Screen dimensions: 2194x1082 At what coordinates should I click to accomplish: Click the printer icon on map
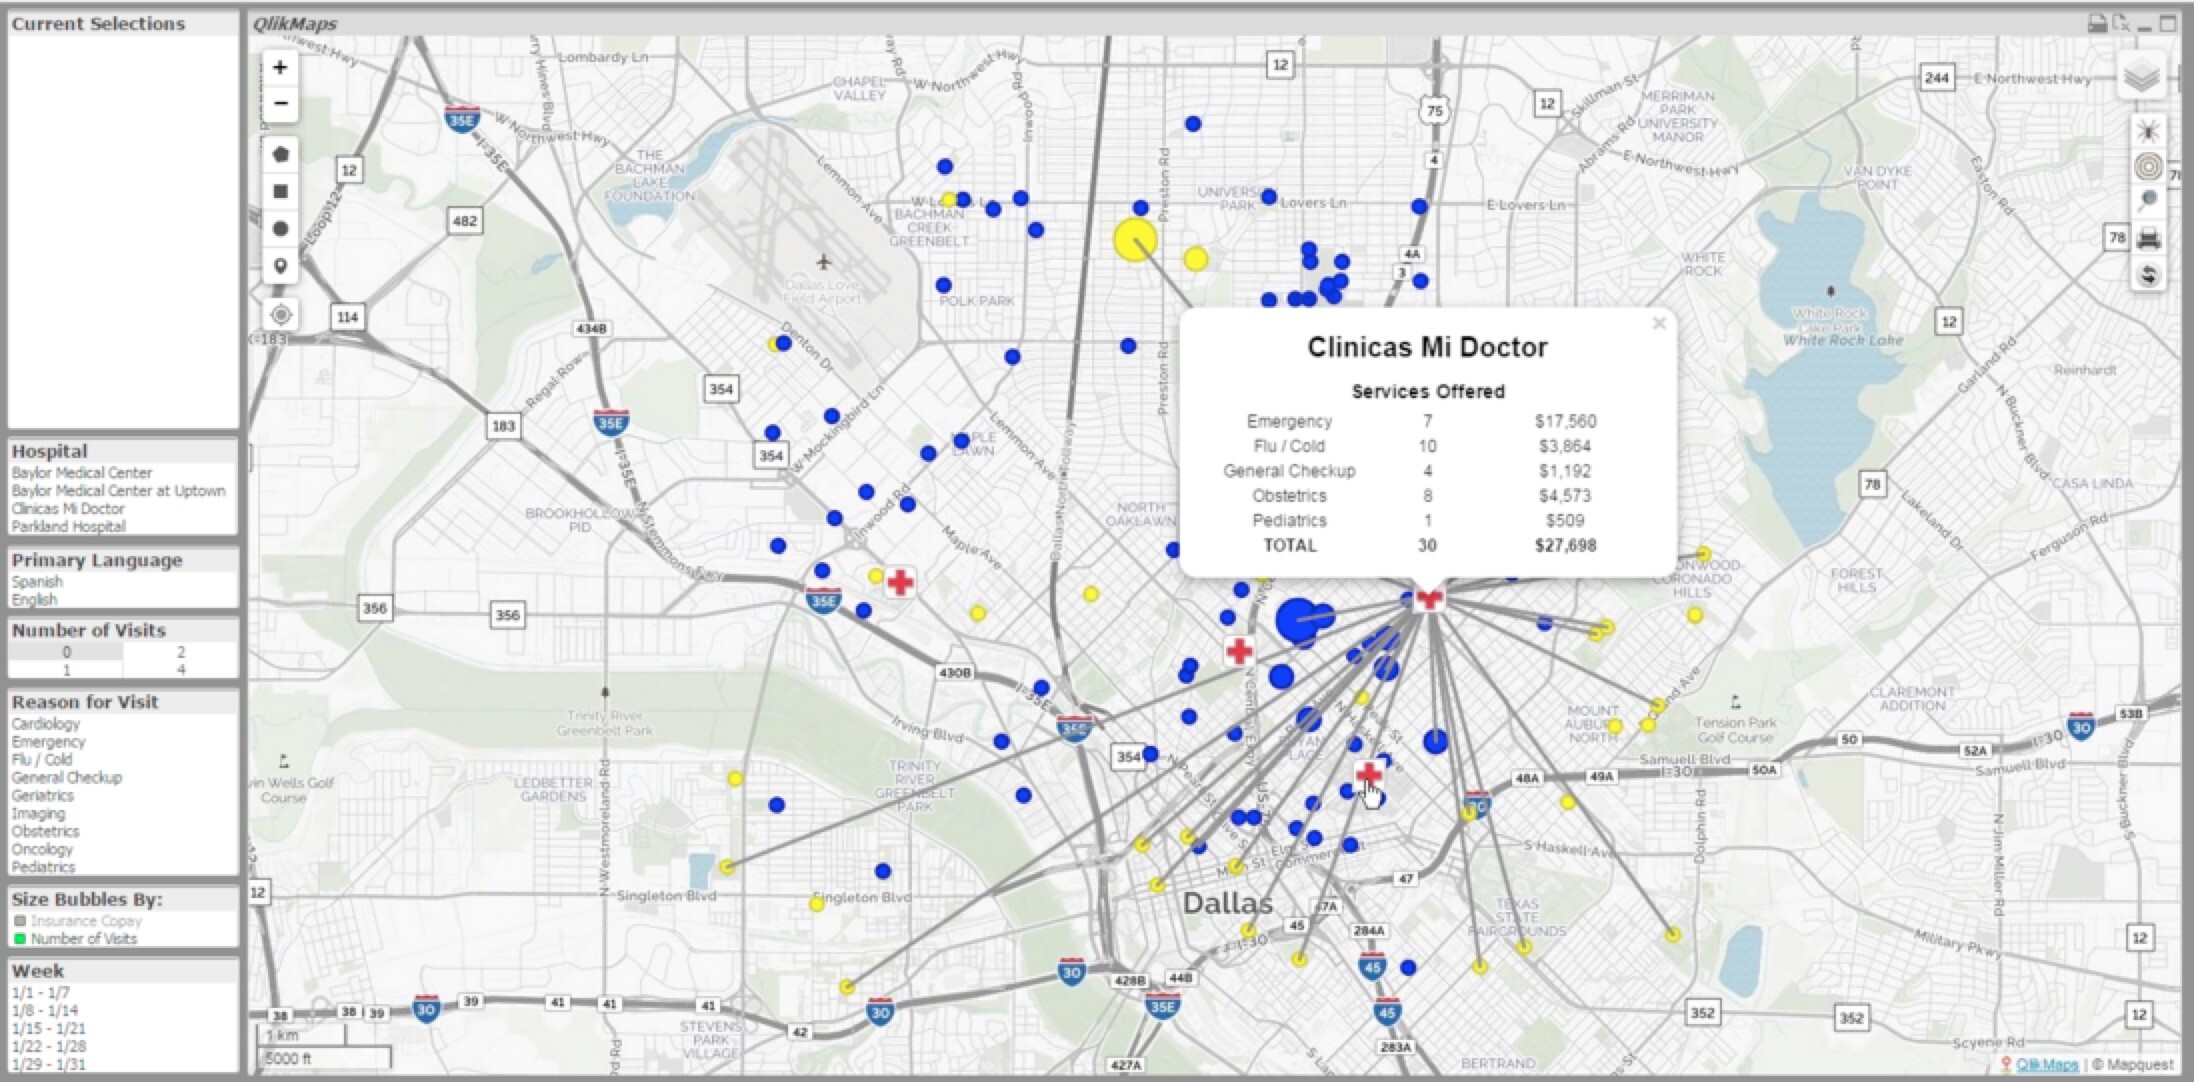[2148, 239]
